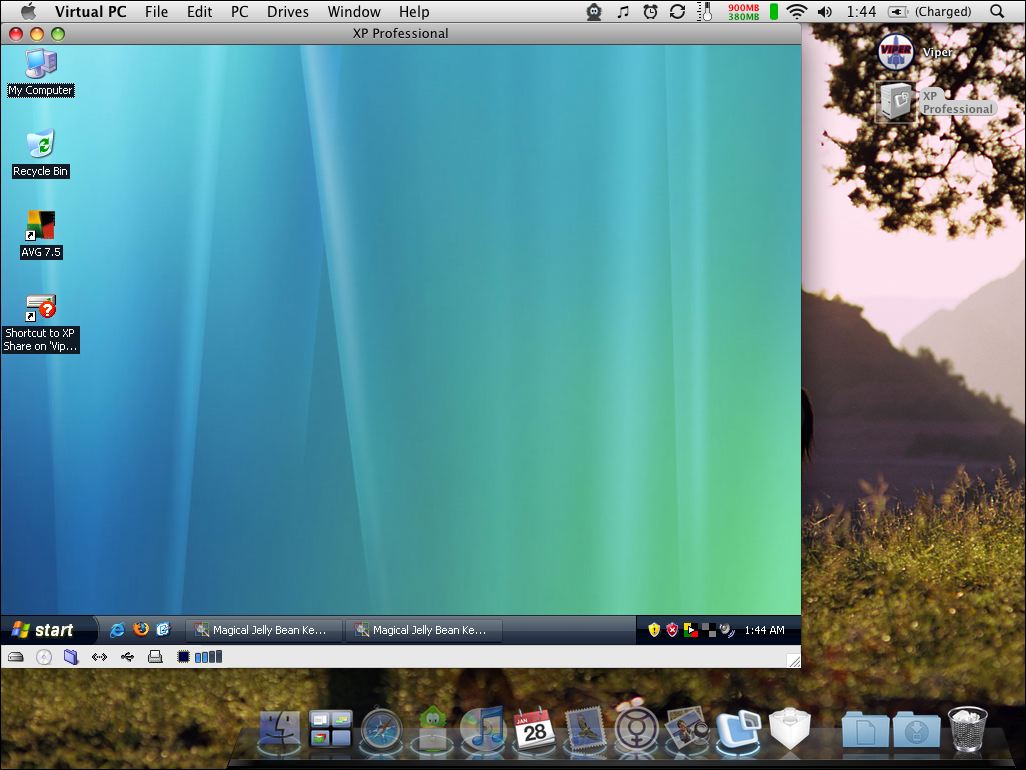
Task: Open the battery (Charged) status menu
Action: (929, 12)
